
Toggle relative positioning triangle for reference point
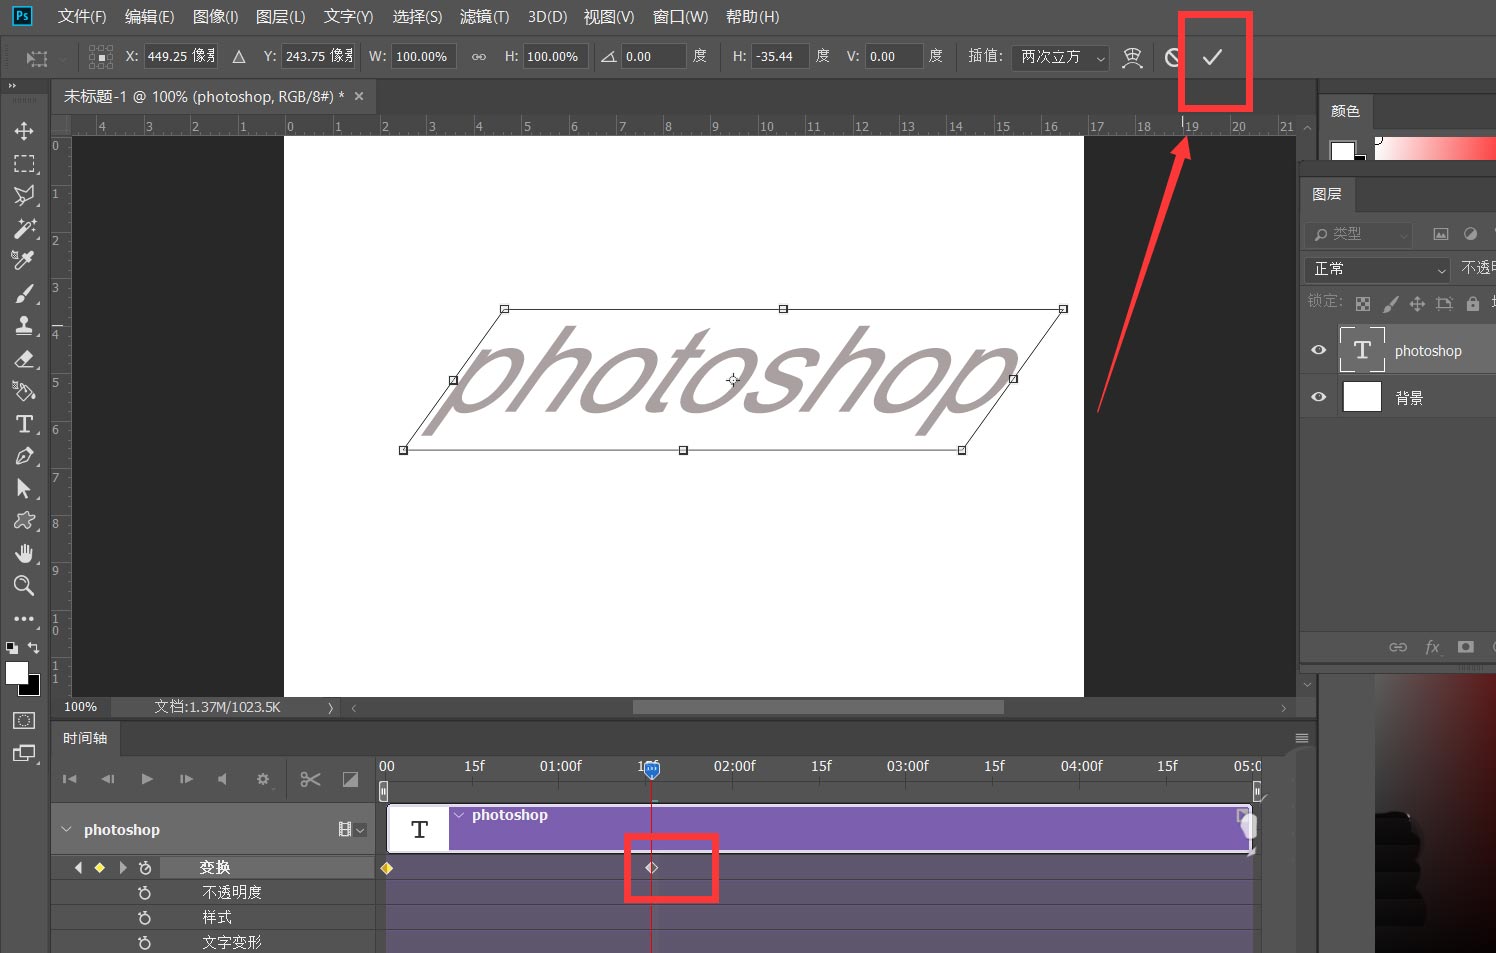click(x=239, y=57)
